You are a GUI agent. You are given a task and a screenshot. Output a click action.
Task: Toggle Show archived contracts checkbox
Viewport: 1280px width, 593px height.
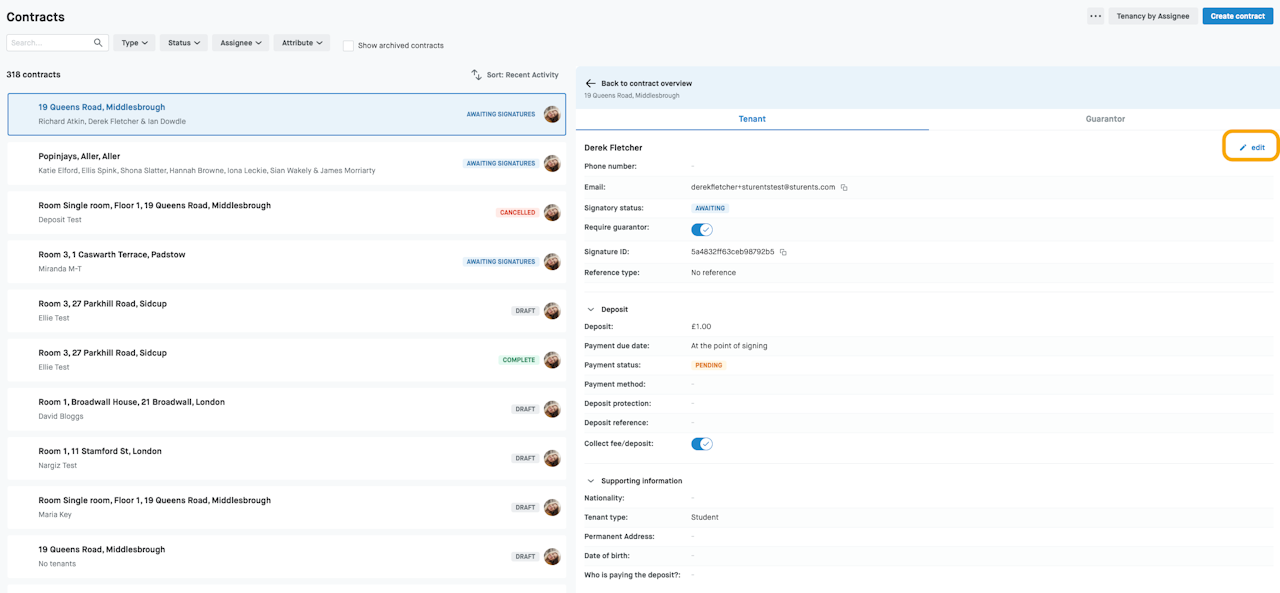tap(348, 45)
